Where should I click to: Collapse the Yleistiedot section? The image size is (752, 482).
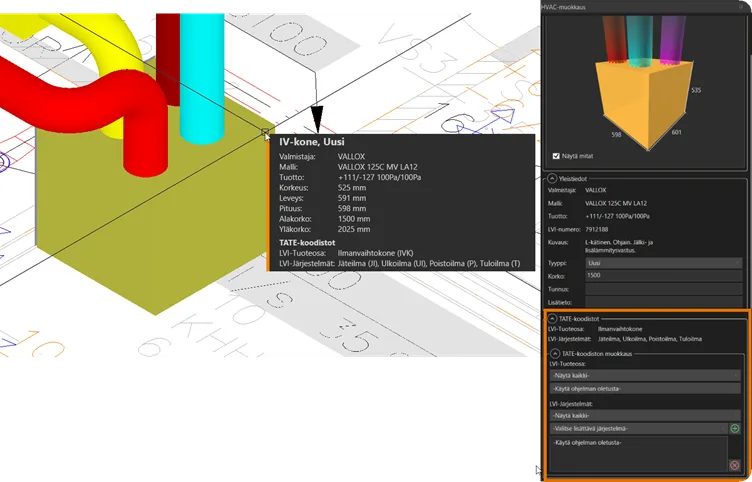tap(551, 177)
